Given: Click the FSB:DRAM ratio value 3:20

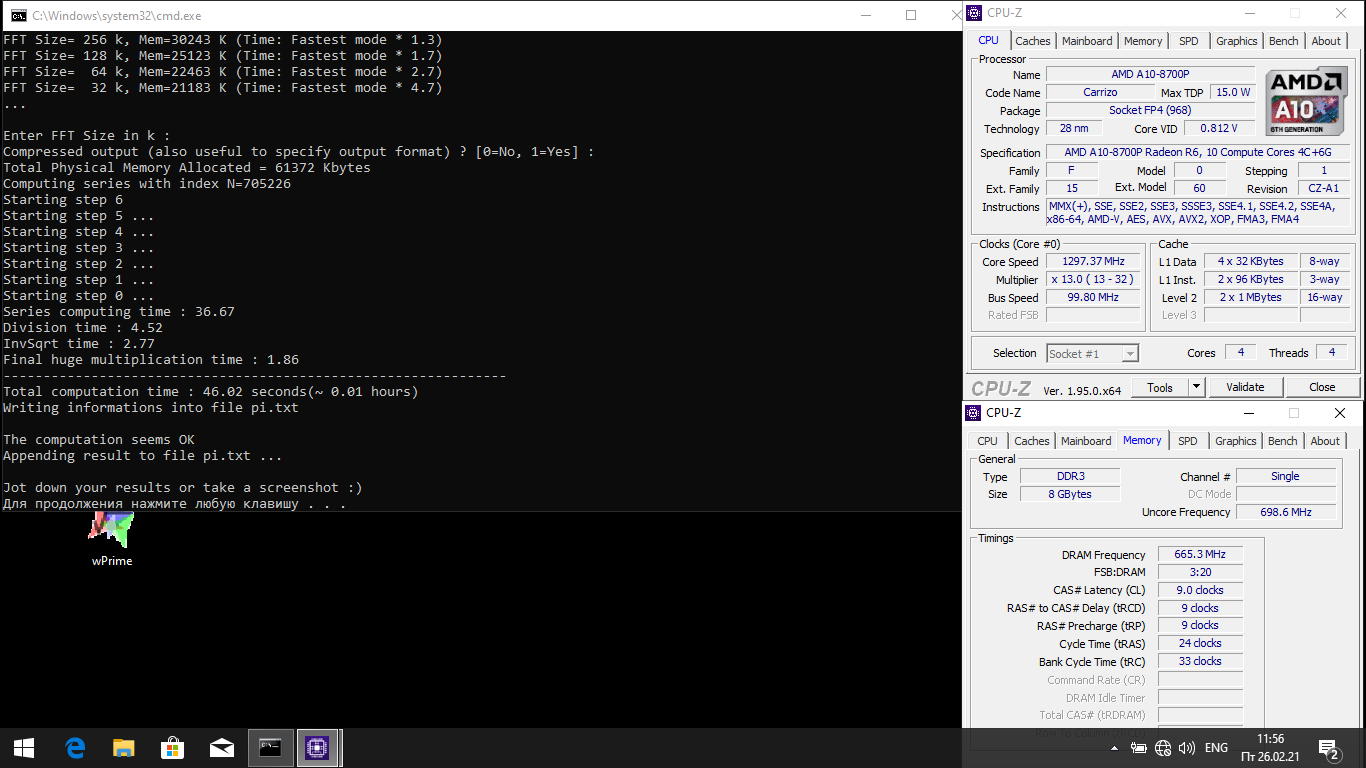Looking at the screenshot, I should [1200, 572].
